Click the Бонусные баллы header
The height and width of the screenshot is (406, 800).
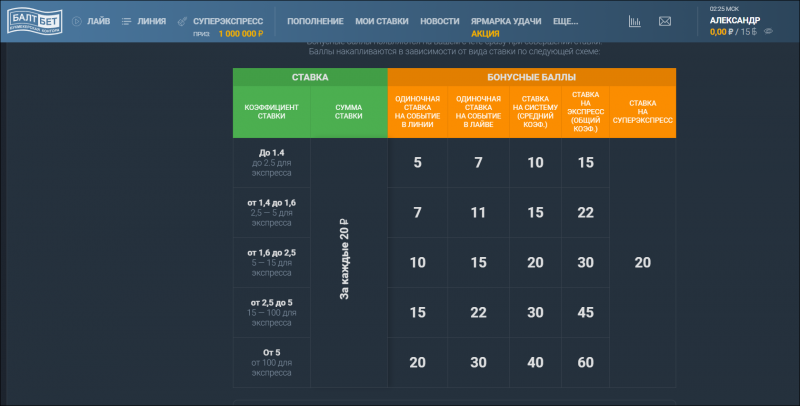pyautogui.click(x=532, y=77)
